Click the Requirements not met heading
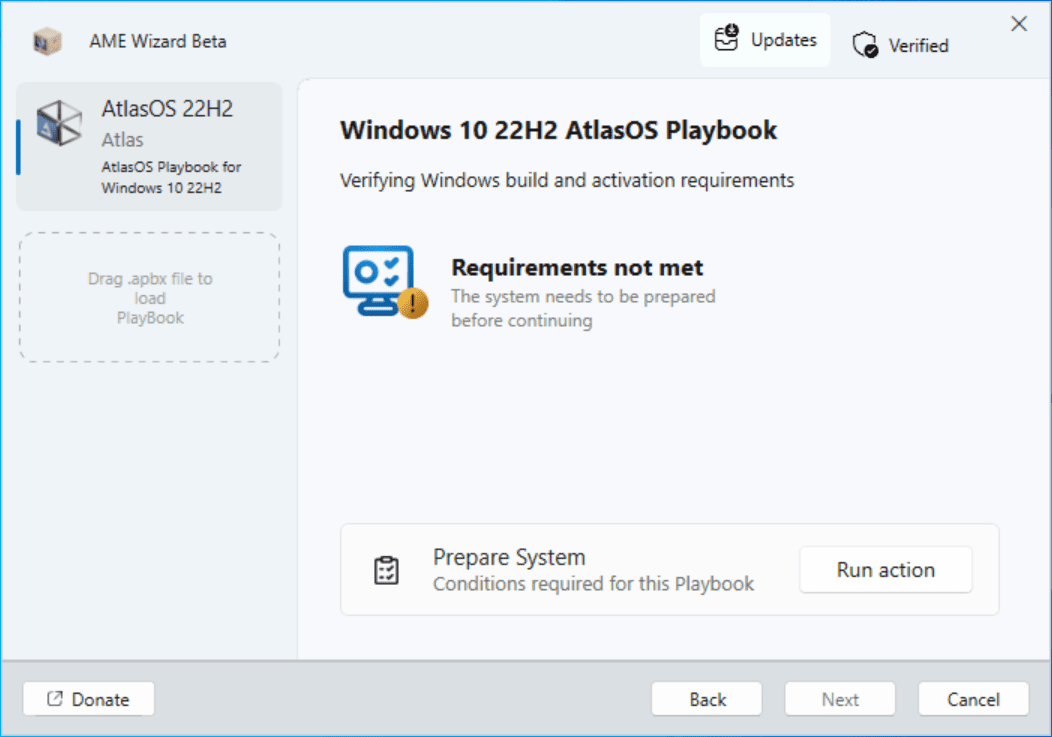Viewport: 1052px width, 737px height. pos(577,267)
